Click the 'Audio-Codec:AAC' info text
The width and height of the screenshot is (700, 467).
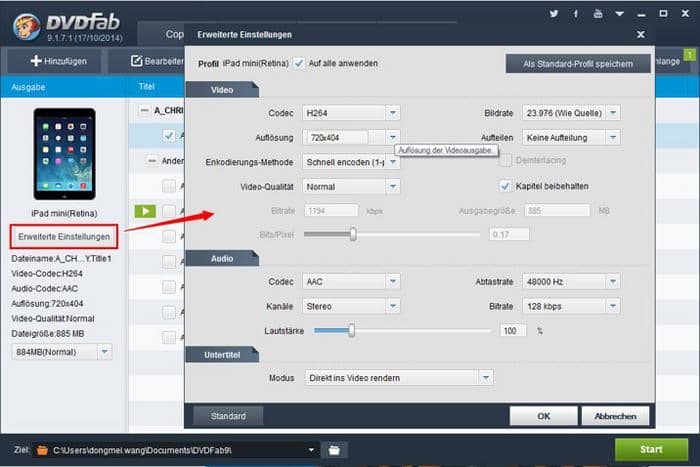pos(45,288)
